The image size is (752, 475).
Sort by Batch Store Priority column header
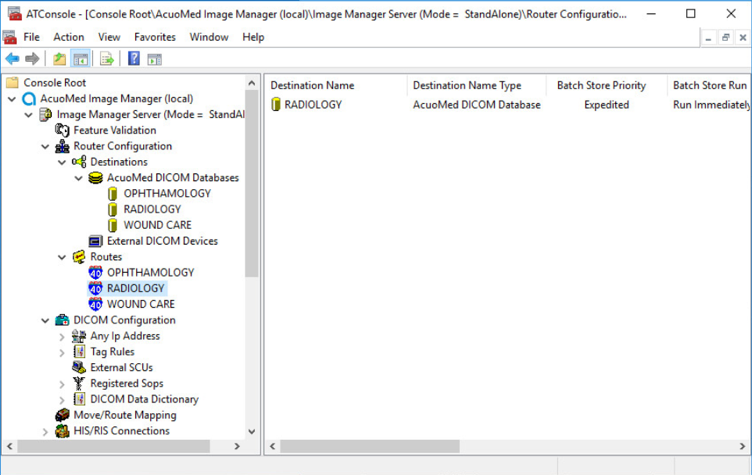tap(607, 85)
